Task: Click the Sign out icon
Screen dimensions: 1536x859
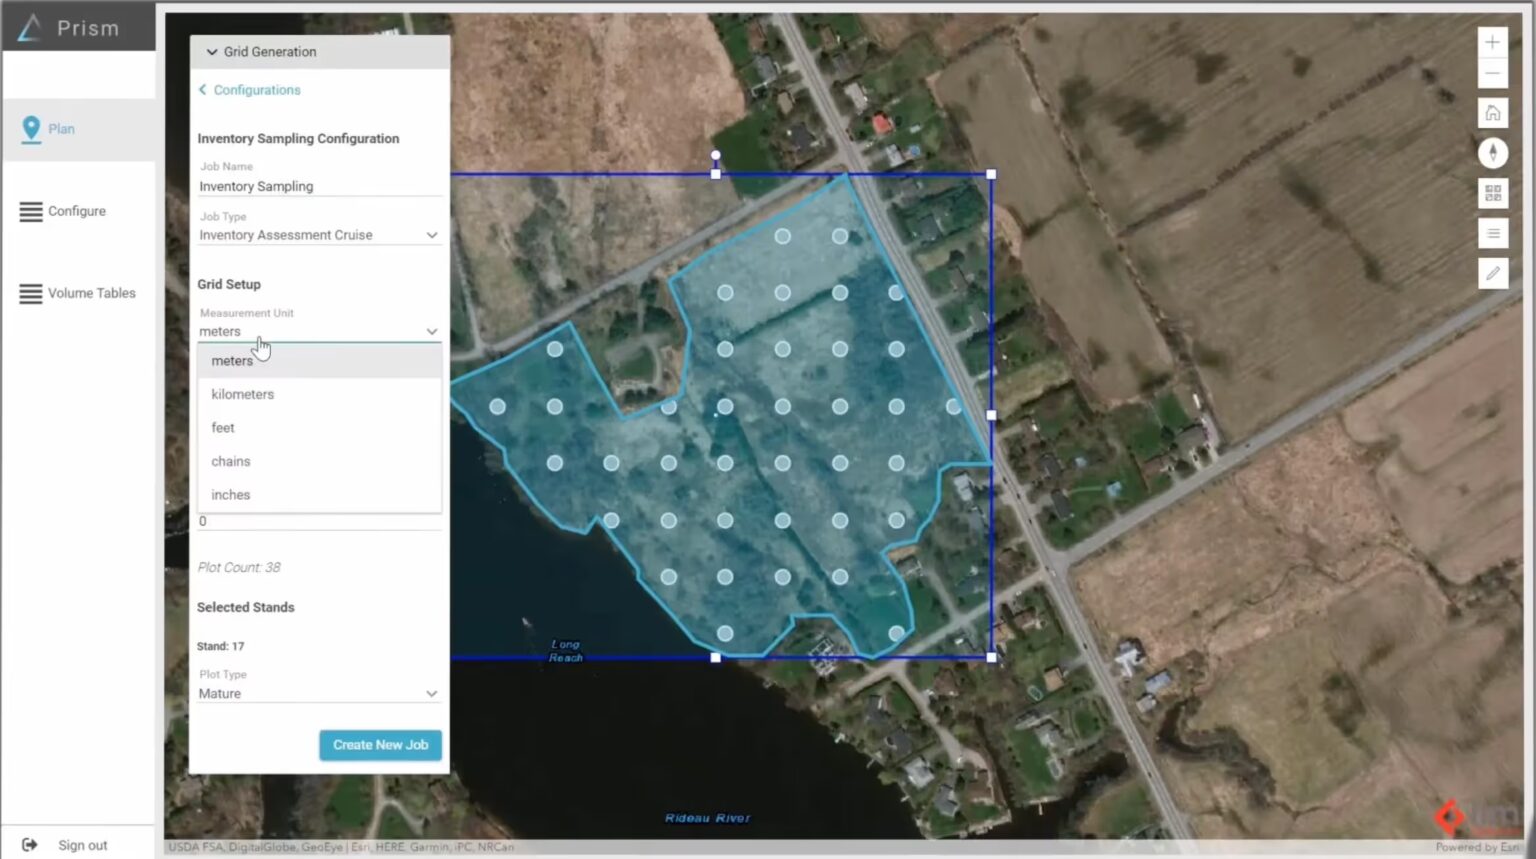Action: (x=30, y=845)
